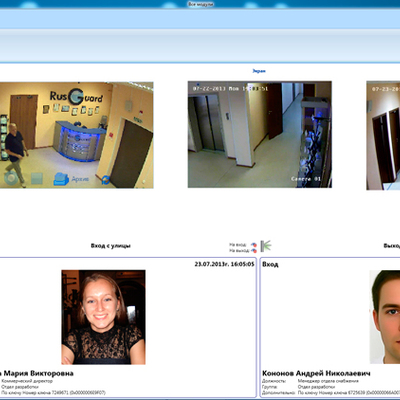This screenshot has width=400, height=400.
Task: Click the Все модули title text
Action: [201, 4]
